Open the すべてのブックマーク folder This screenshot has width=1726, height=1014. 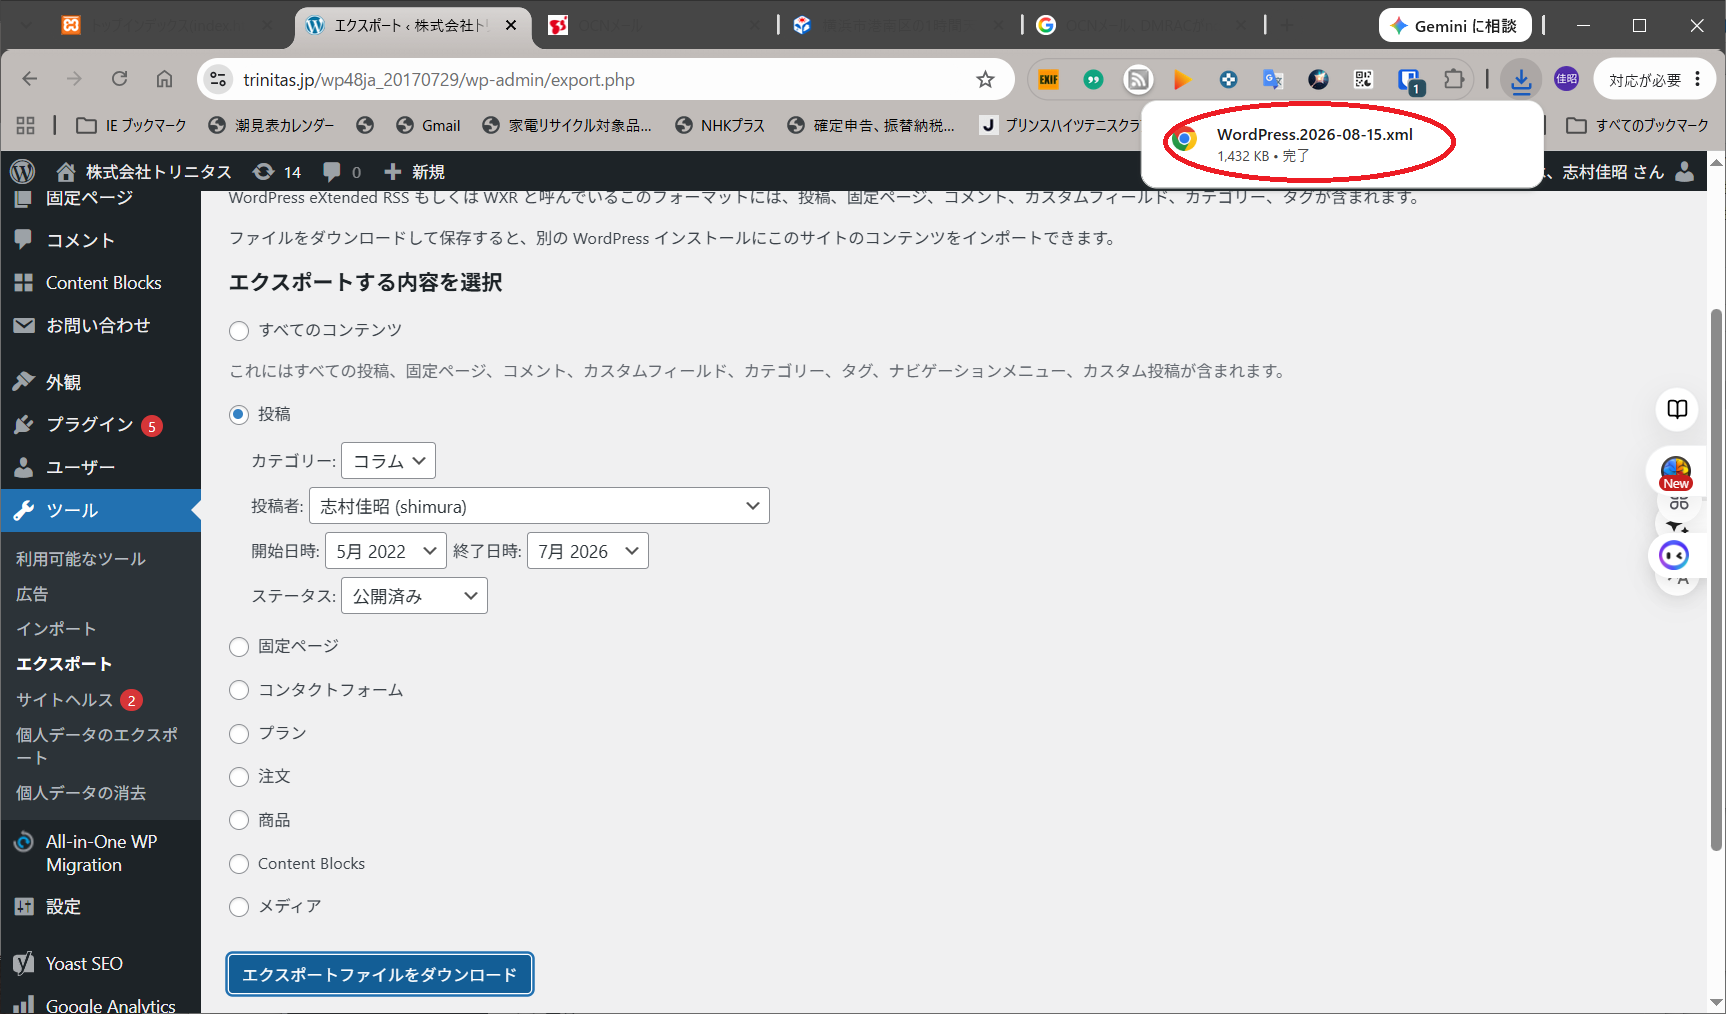click(1637, 125)
